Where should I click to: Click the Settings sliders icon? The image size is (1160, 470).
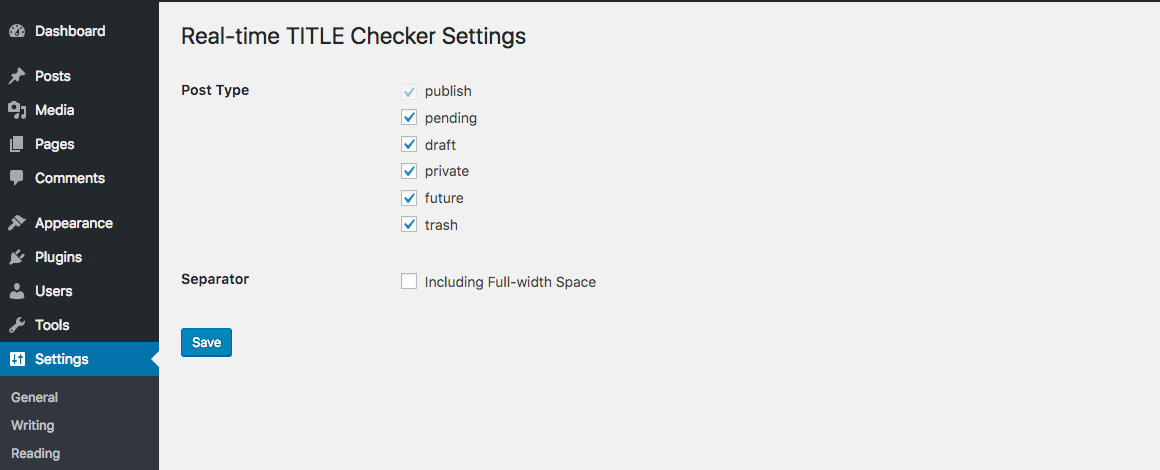[x=16, y=359]
